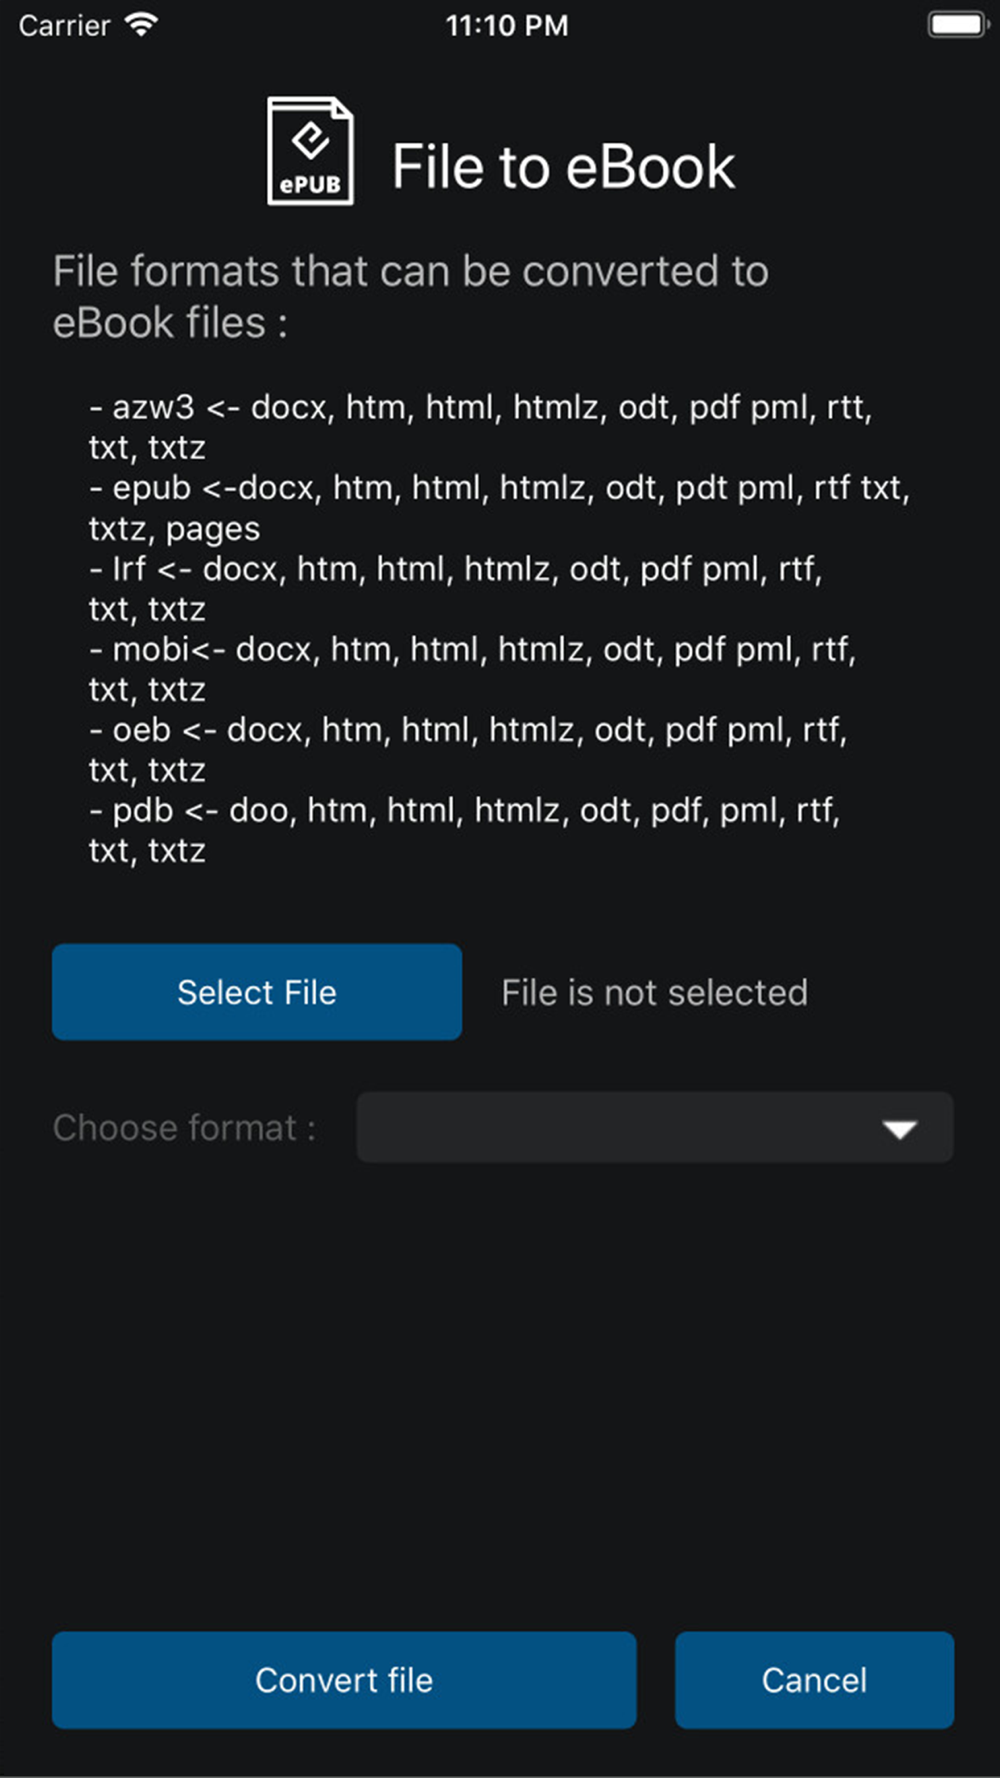Tap the epub supported formats line
This screenshot has width=1000, height=1778.
499,508
